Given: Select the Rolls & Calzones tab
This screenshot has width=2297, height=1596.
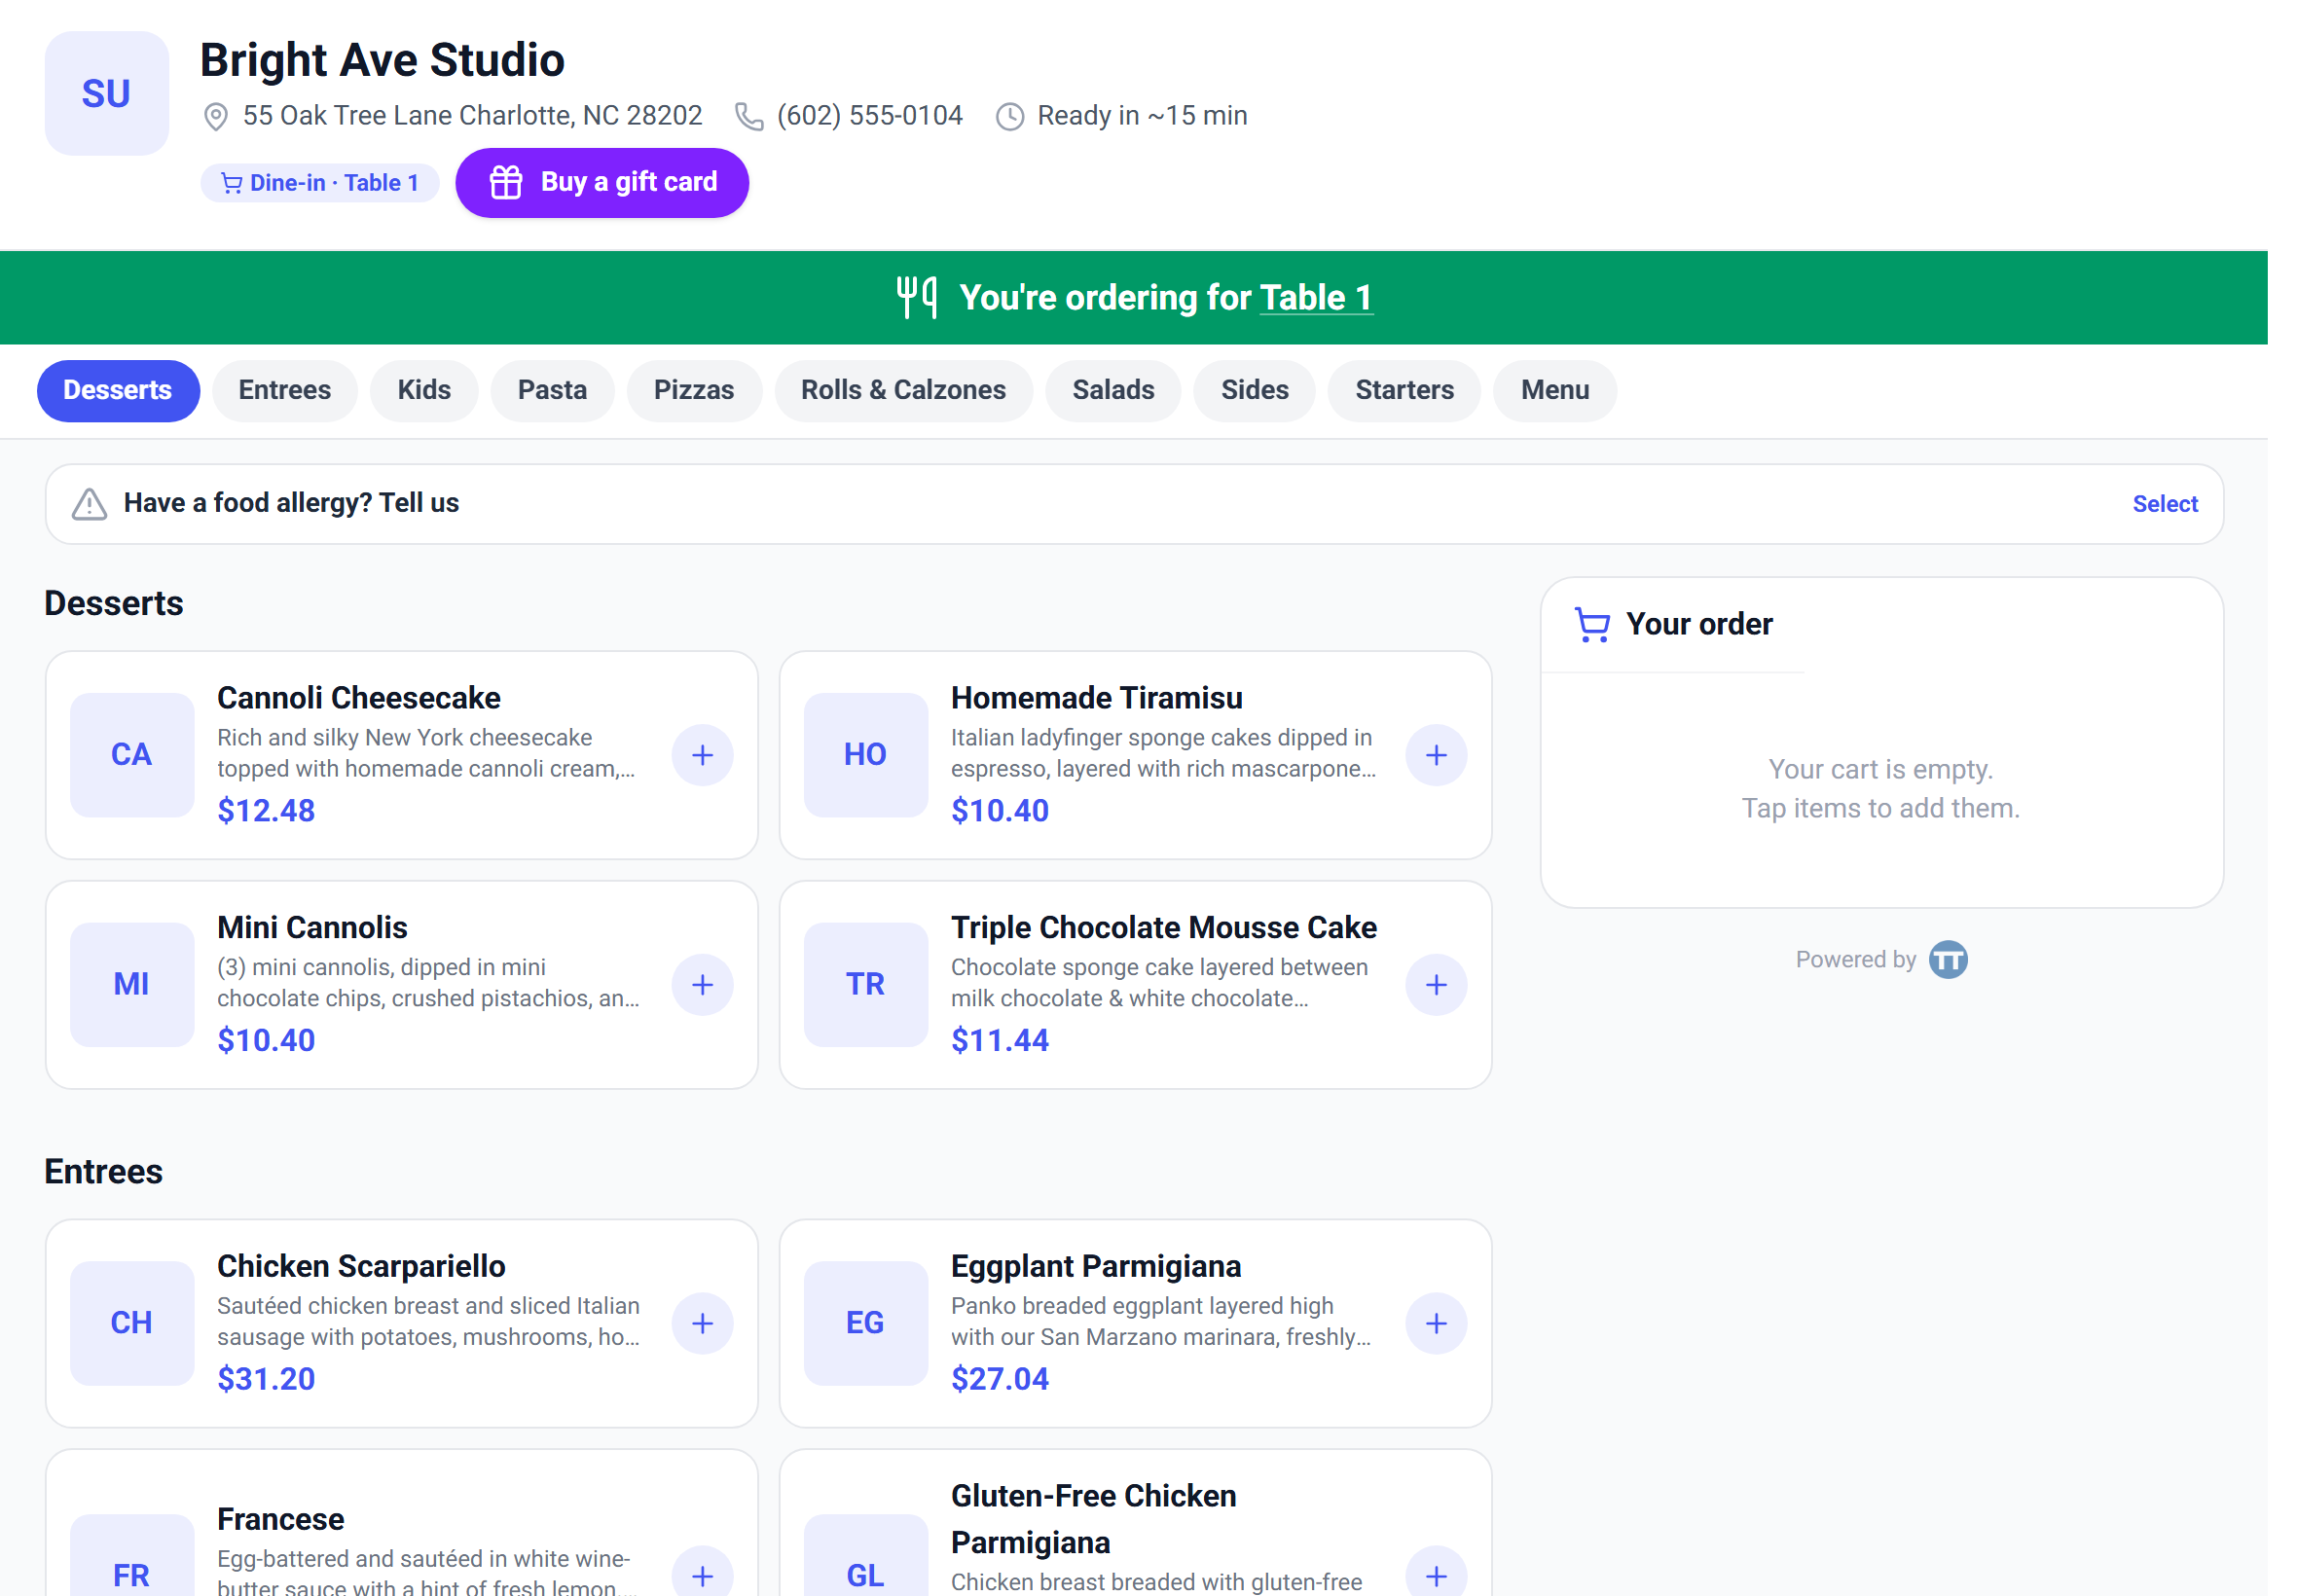Looking at the screenshot, I should pos(904,391).
